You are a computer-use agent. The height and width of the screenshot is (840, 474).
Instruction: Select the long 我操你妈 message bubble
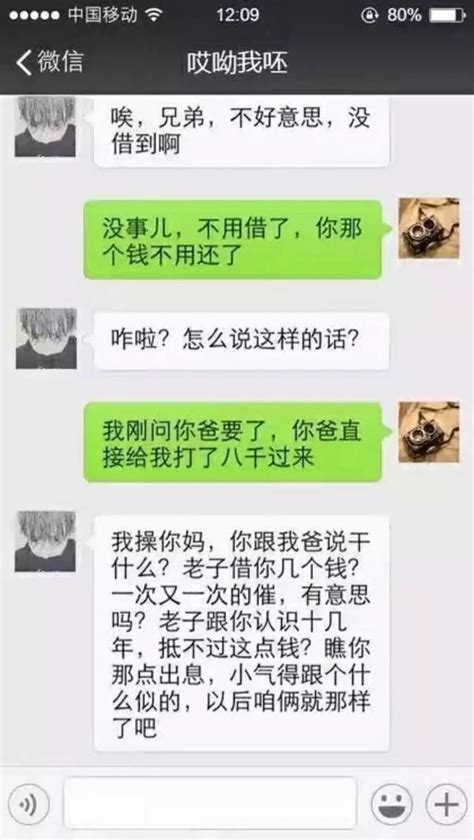pos(240,634)
